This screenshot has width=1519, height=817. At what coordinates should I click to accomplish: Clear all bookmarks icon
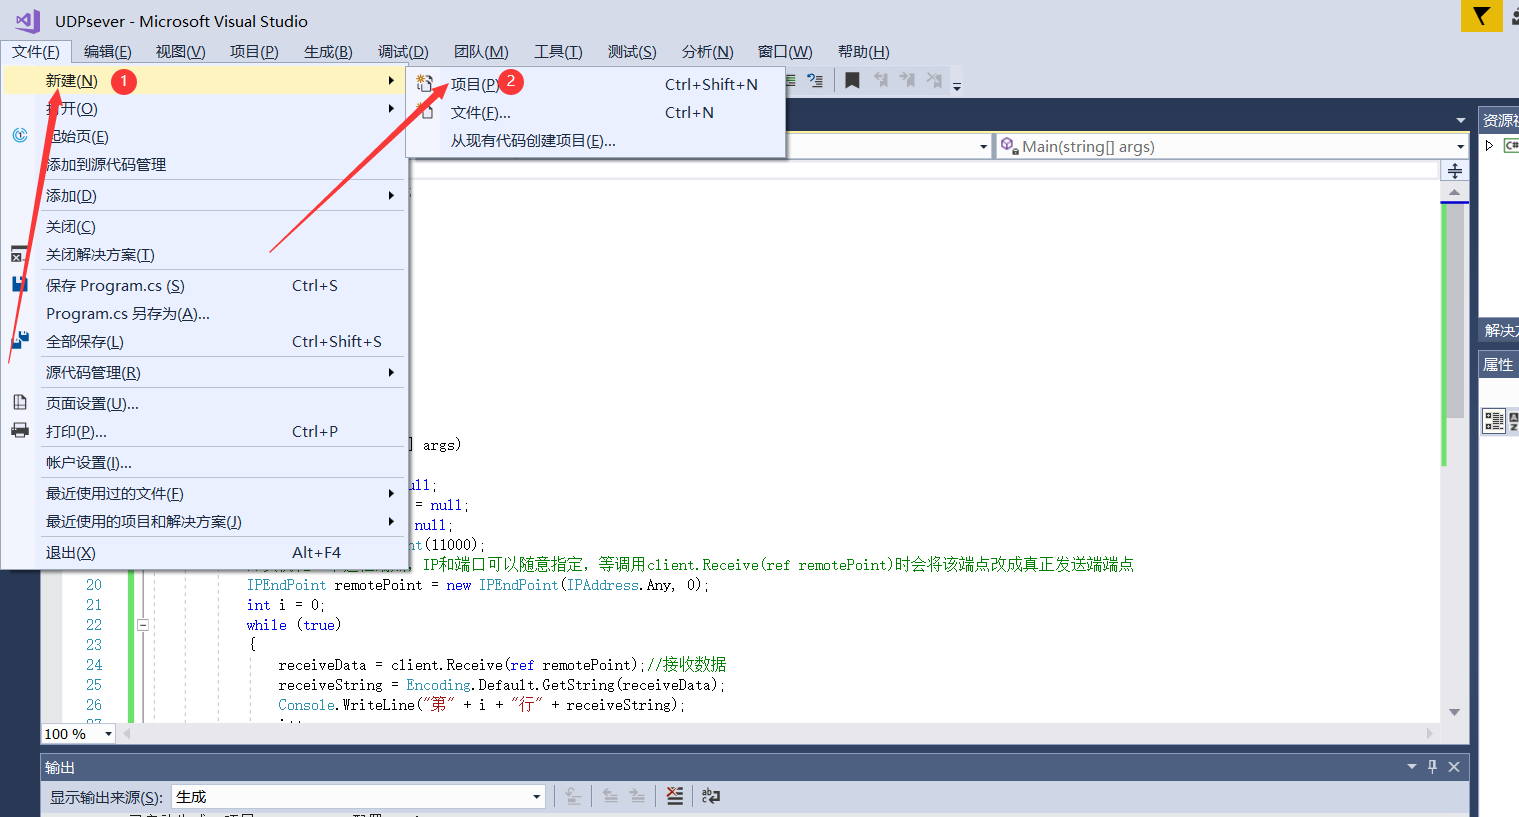coord(933,80)
